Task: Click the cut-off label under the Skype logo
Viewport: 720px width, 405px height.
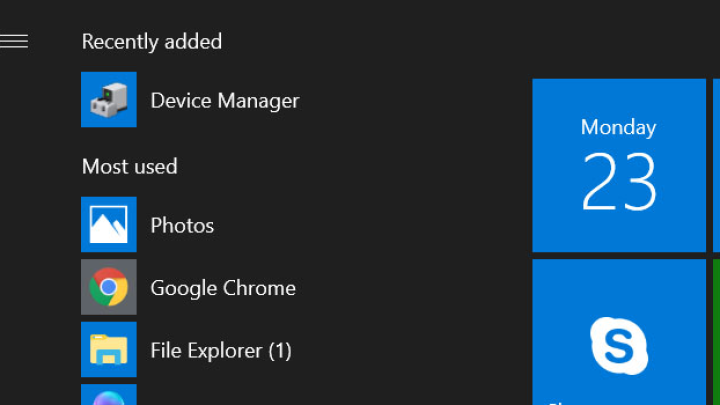Action: [x=558, y=403]
